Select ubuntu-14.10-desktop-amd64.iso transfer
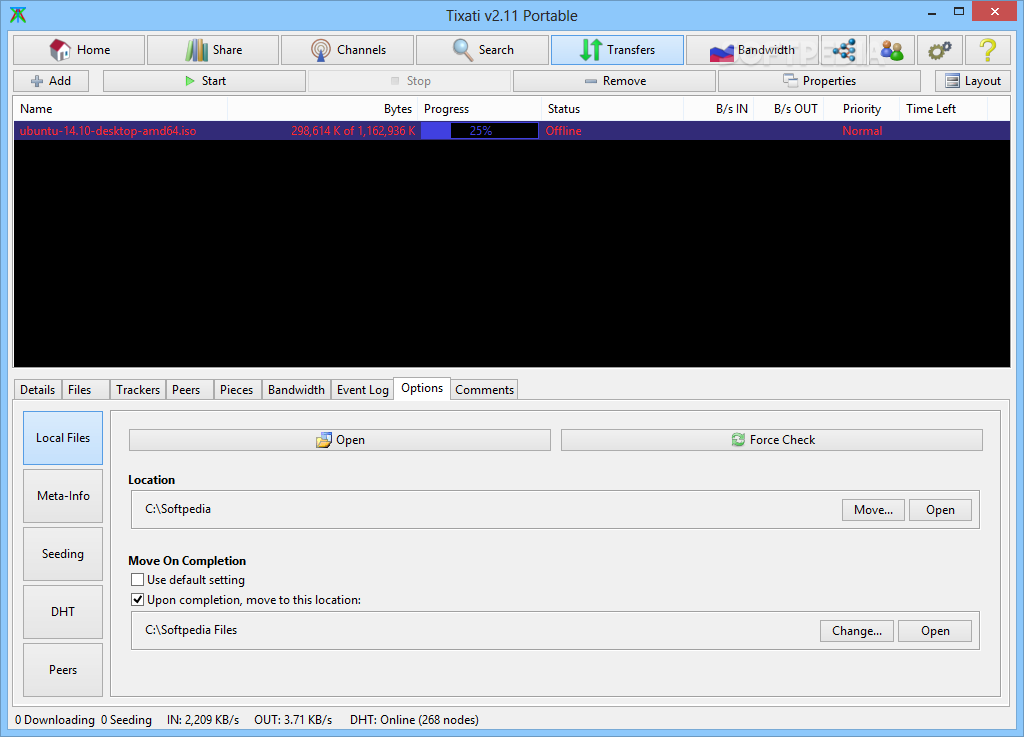 pos(511,131)
